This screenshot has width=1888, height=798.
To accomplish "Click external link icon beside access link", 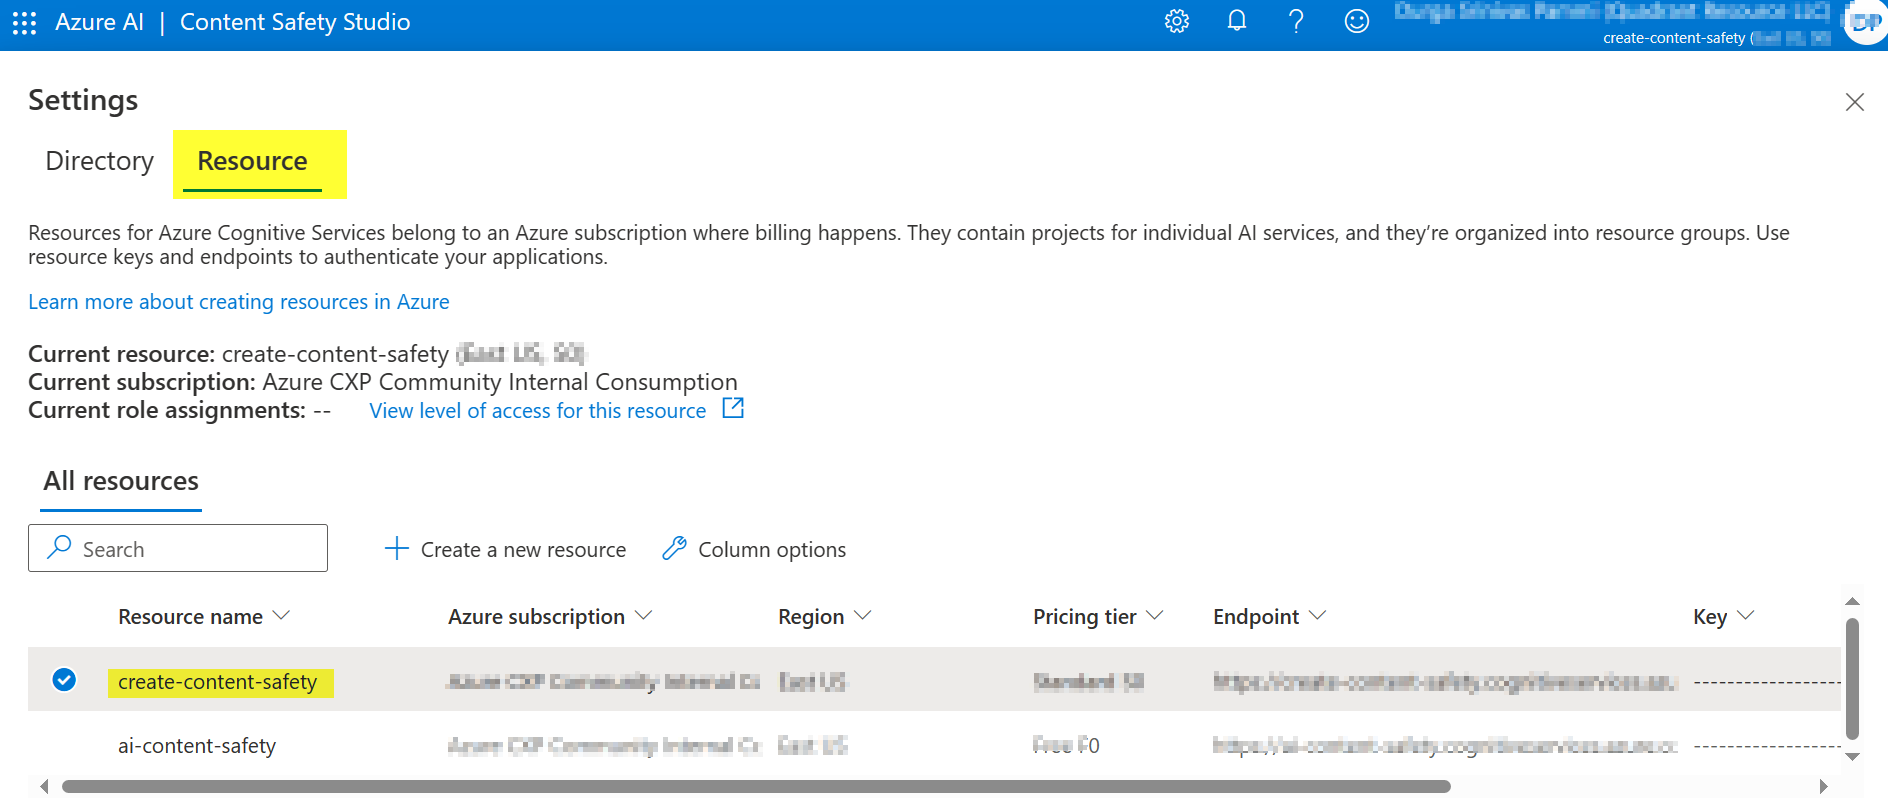I will click(x=733, y=408).
